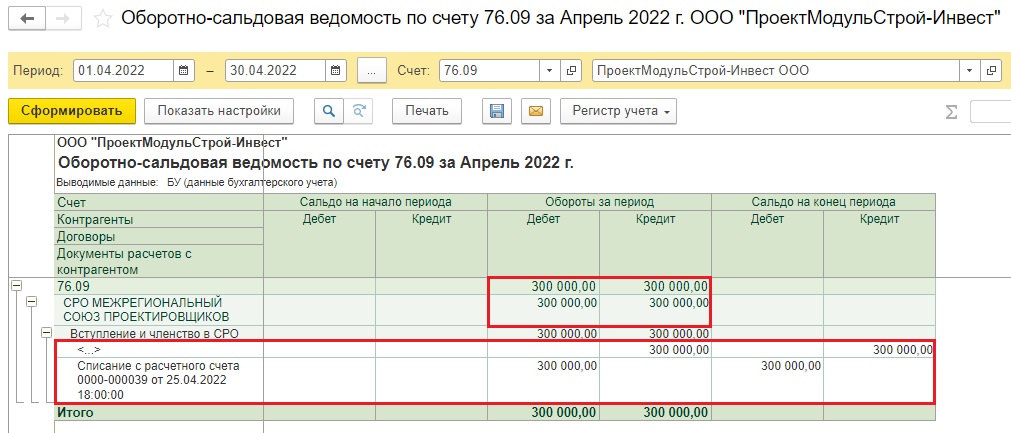Select СРО МЕЖРЕГИОНАЛЬНЫЙ СОЮЗ ПРОЕКТИРОВЩИКОВ cell
Viewport: 1011px width, 433px height.
pos(159,310)
